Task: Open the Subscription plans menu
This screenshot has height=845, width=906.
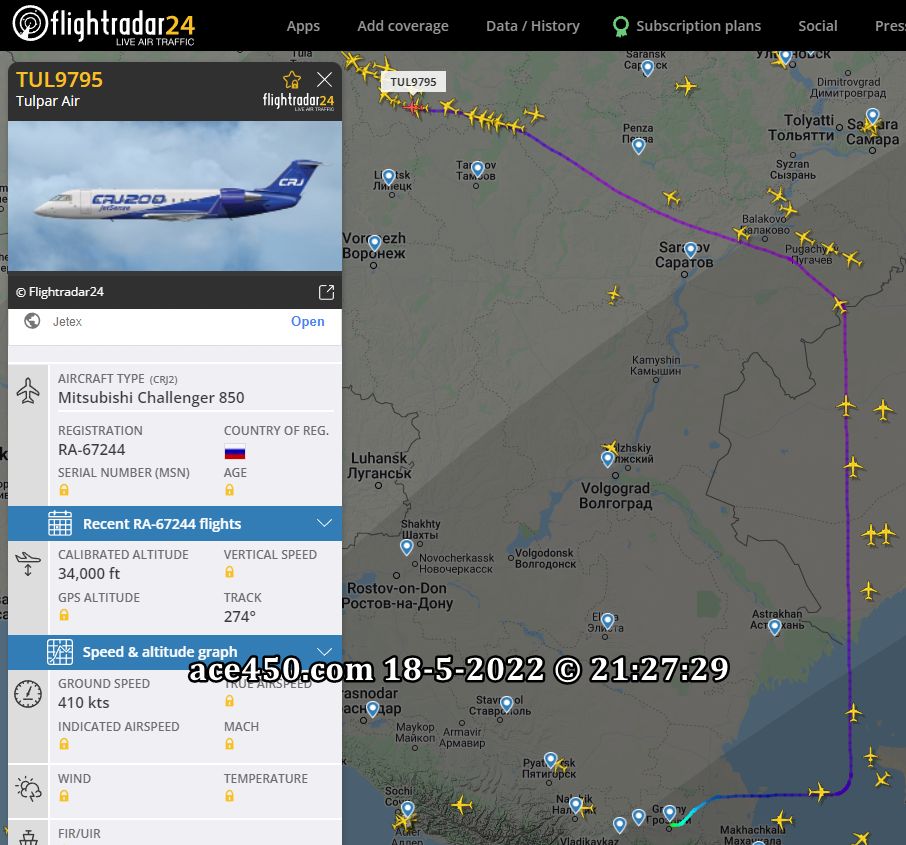Action: (x=698, y=26)
